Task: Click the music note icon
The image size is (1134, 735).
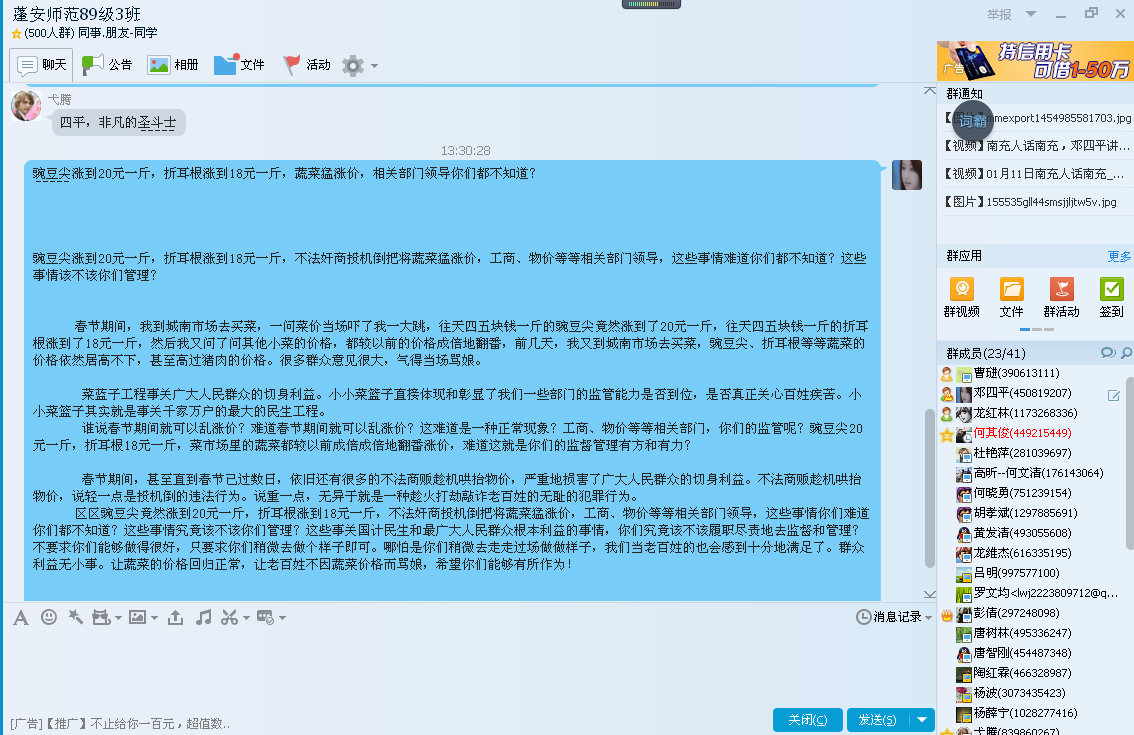Action: point(203,618)
